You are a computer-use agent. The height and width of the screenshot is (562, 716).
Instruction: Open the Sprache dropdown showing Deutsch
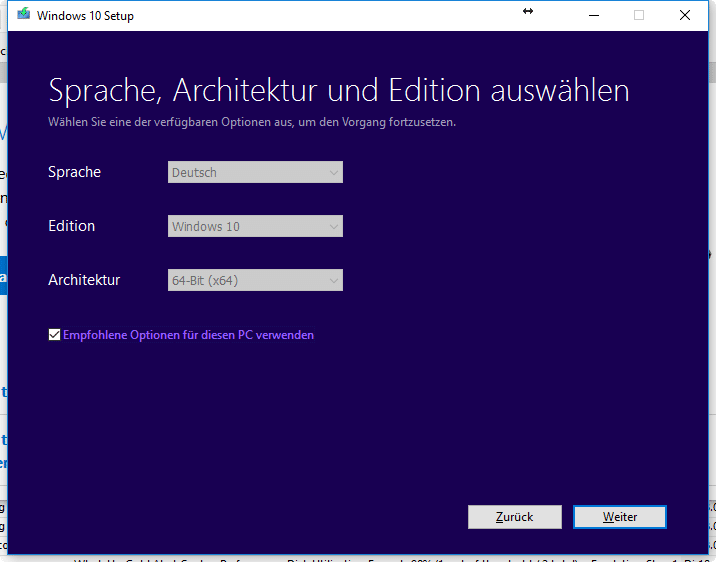[255, 172]
